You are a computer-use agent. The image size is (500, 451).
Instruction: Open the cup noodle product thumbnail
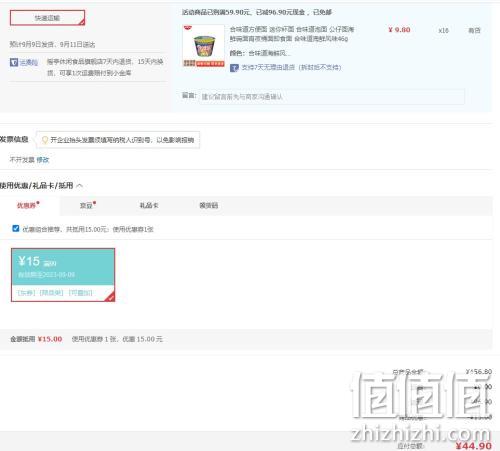point(204,46)
